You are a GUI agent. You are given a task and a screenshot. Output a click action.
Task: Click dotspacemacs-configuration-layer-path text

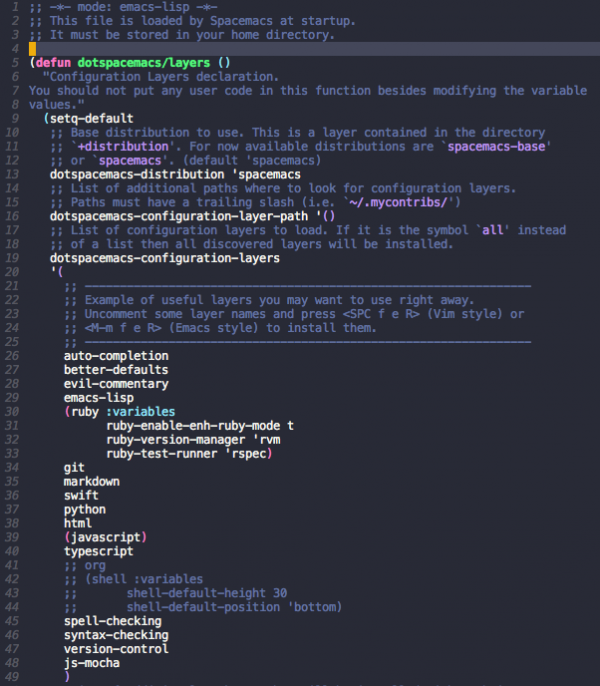(179, 216)
